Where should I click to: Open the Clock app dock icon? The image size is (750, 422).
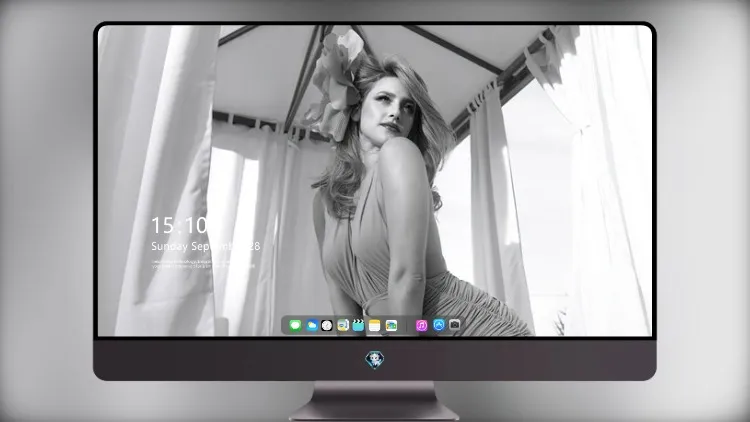coord(327,325)
